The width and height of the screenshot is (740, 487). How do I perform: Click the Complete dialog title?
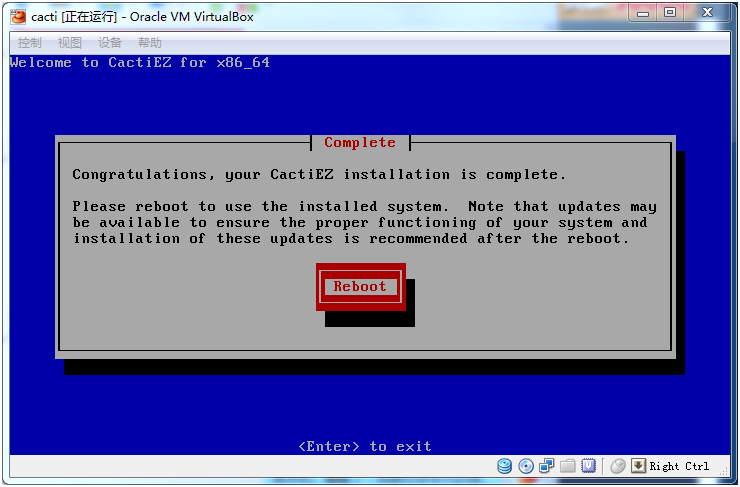point(360,143)
